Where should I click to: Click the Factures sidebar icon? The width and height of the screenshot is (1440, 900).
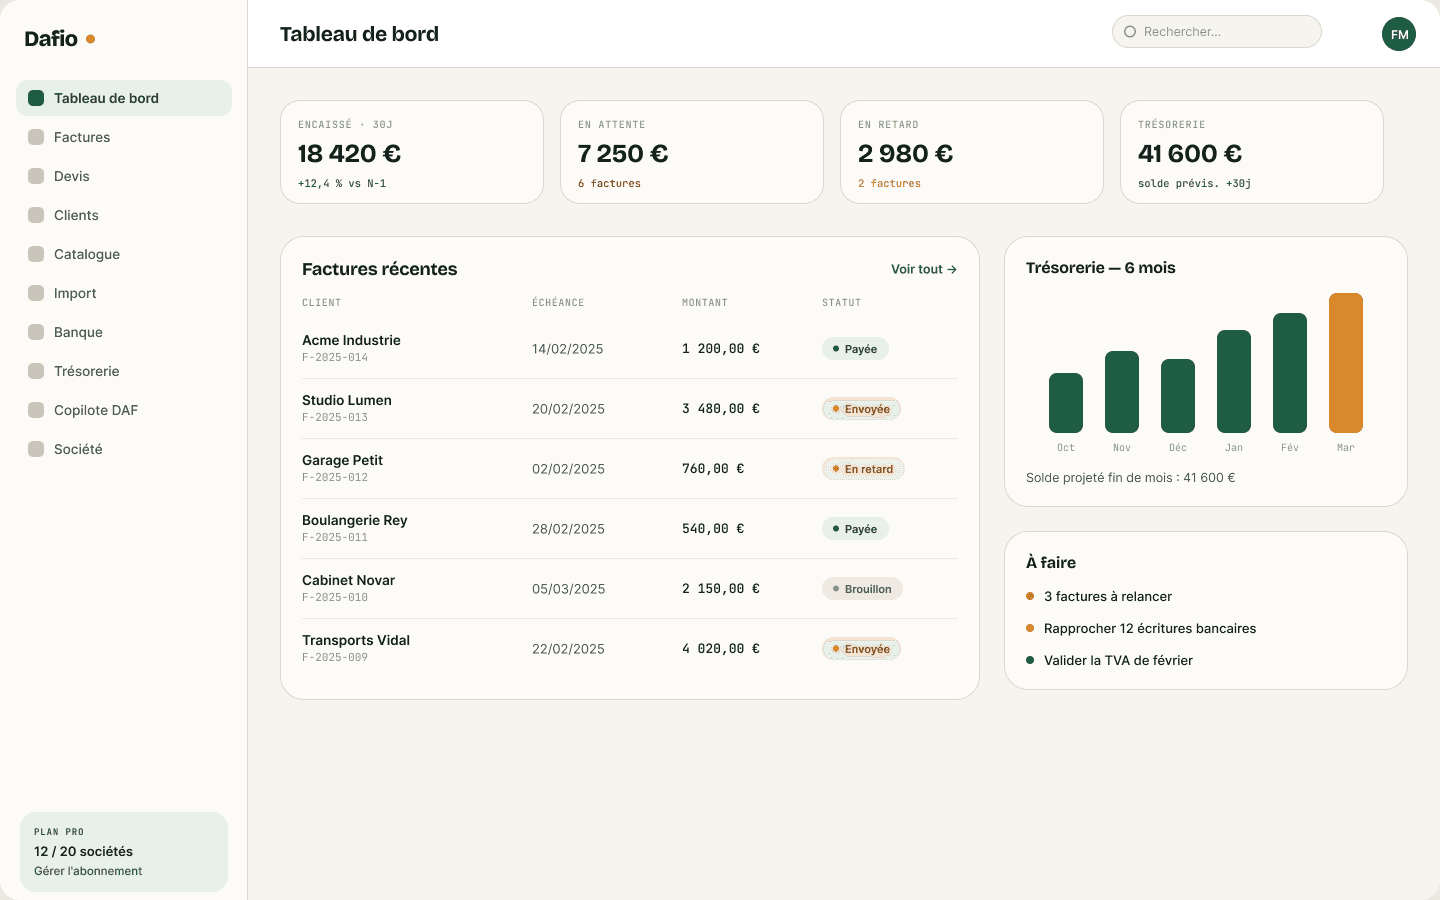36,137
